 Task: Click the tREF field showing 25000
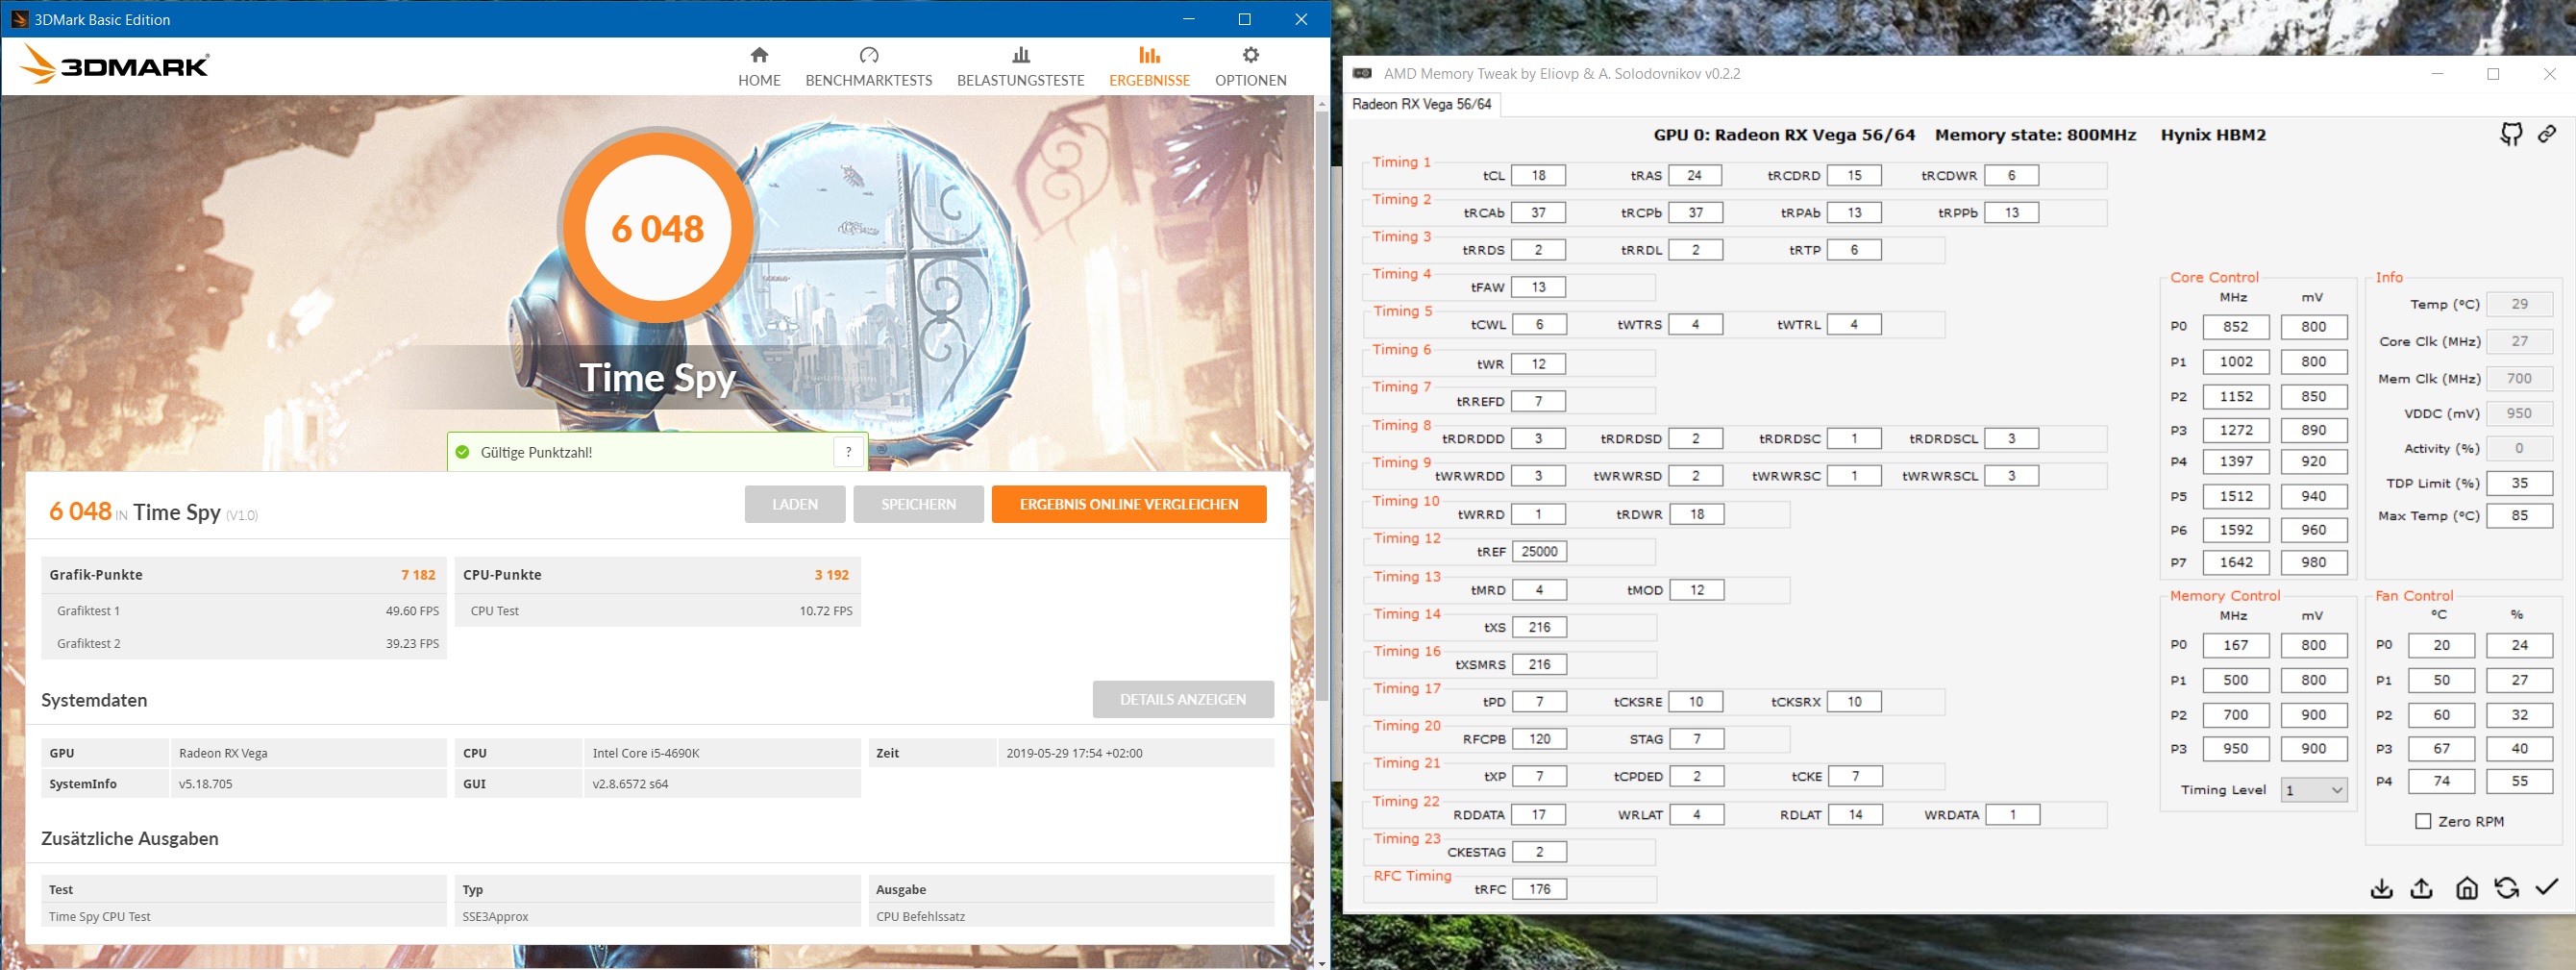click(1539, 551)
